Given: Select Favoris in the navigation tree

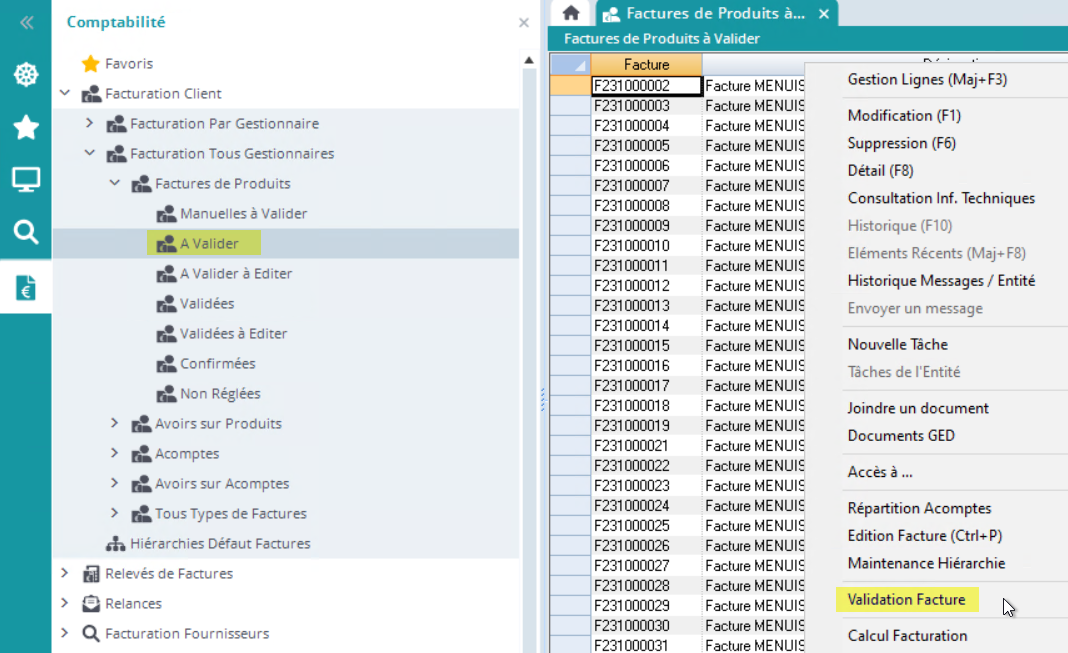Looking at the screenshot, I should [x=128, y=64].
